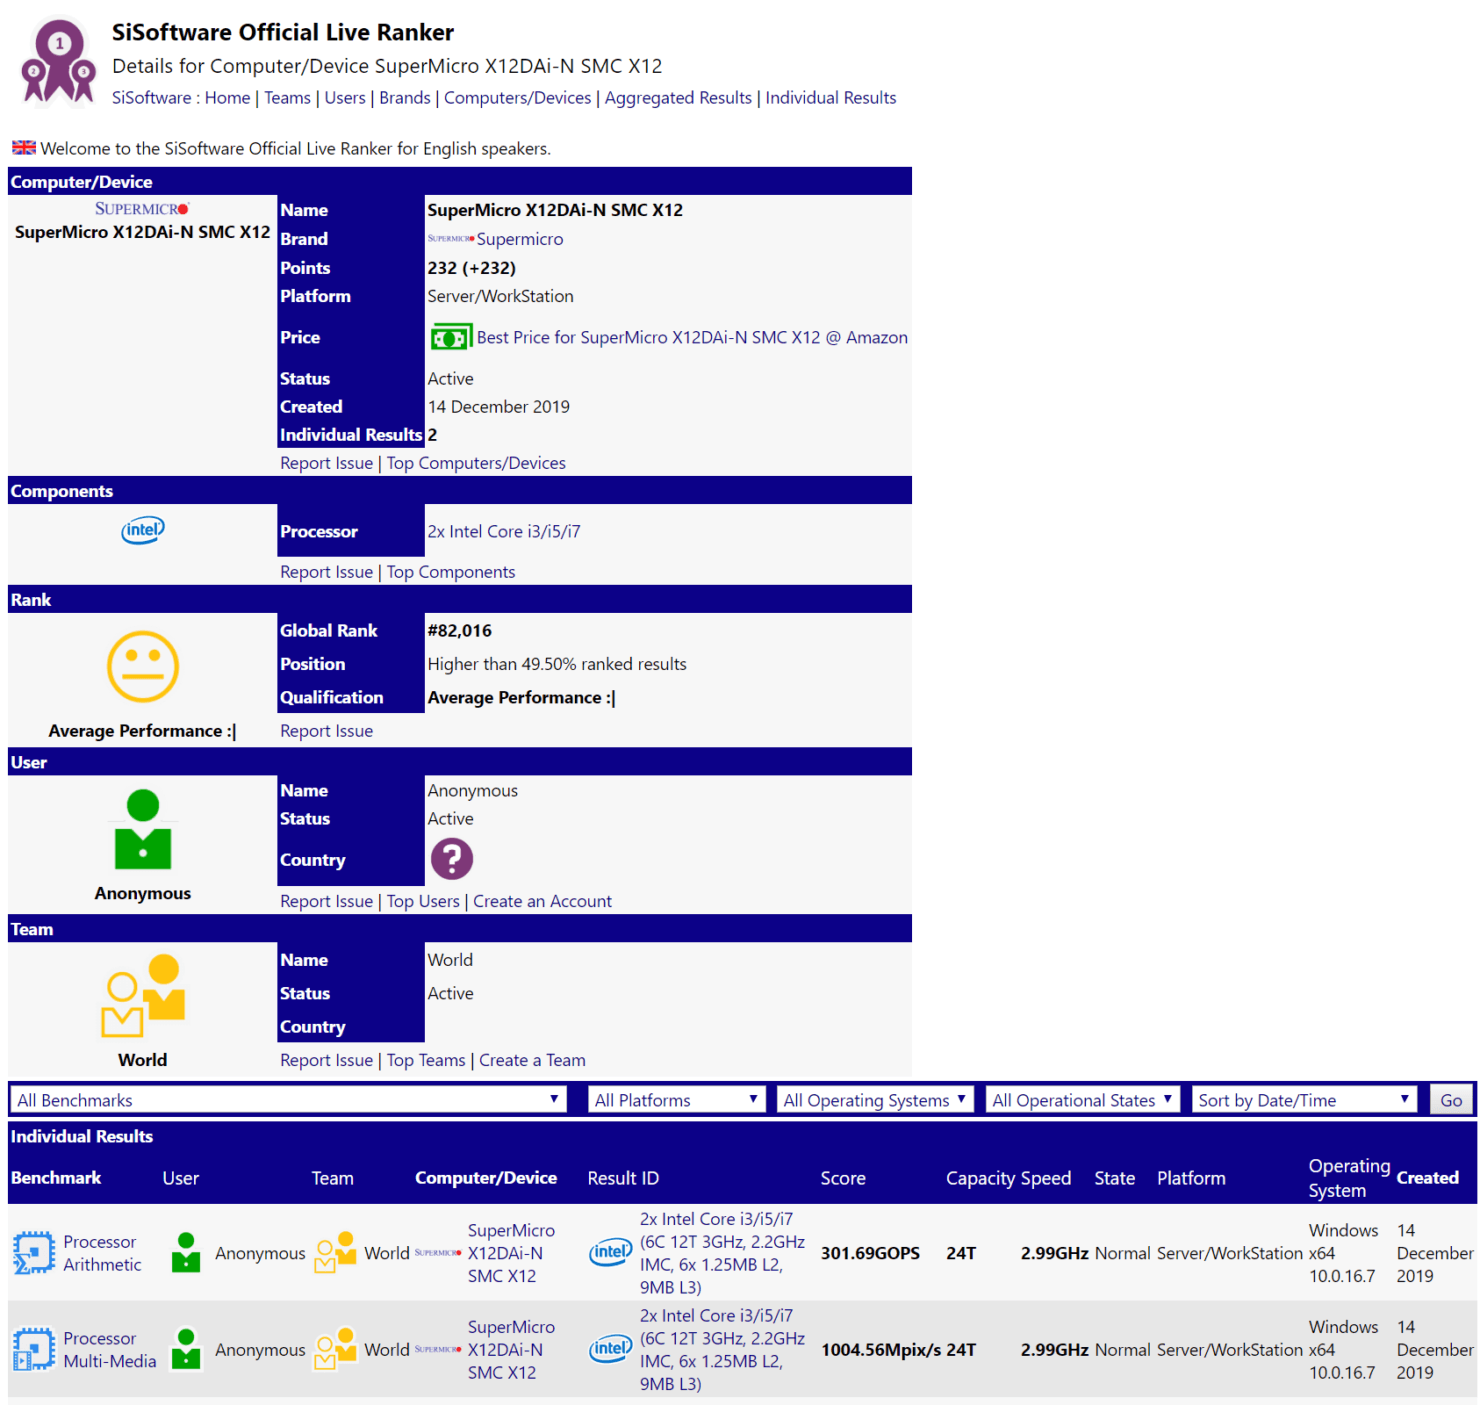Go to Teams in top navigation

tap(287, 98)
